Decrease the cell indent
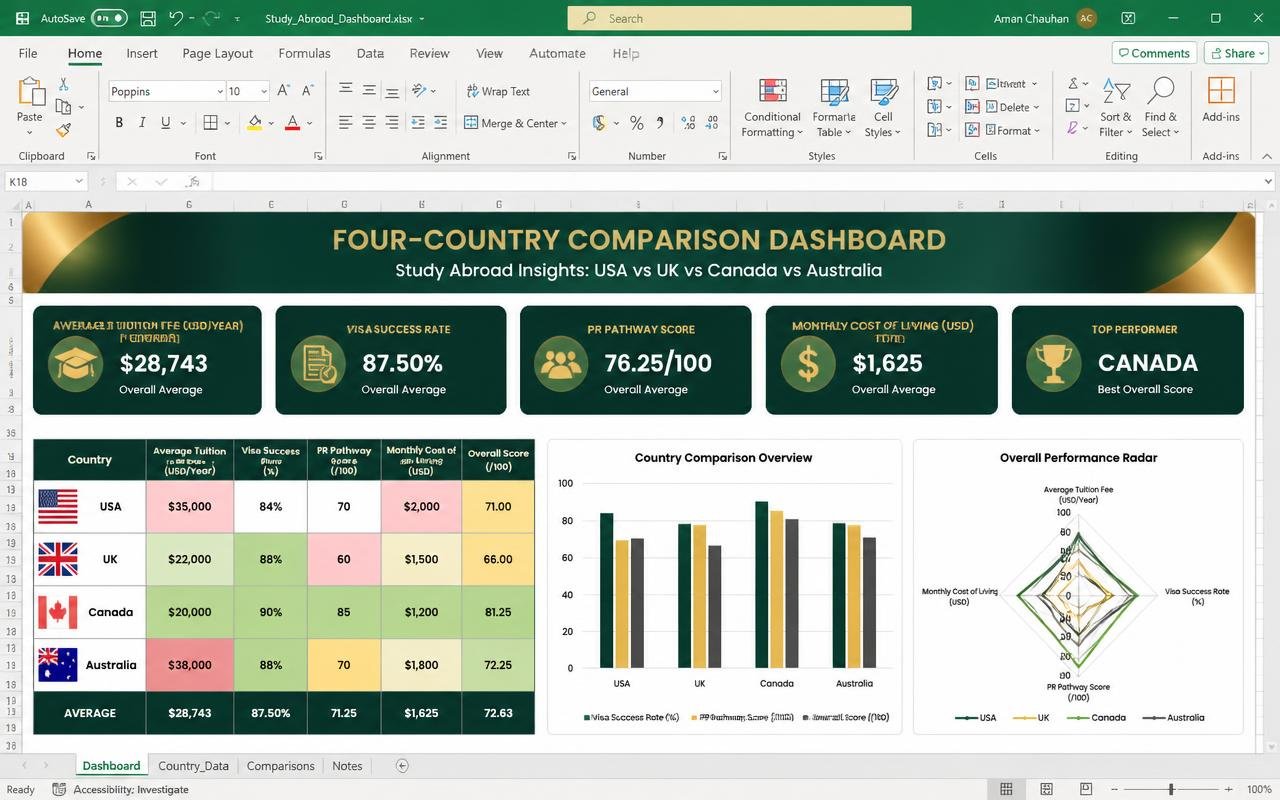This screenshot has height=800, width=1280. pos(417,123)
